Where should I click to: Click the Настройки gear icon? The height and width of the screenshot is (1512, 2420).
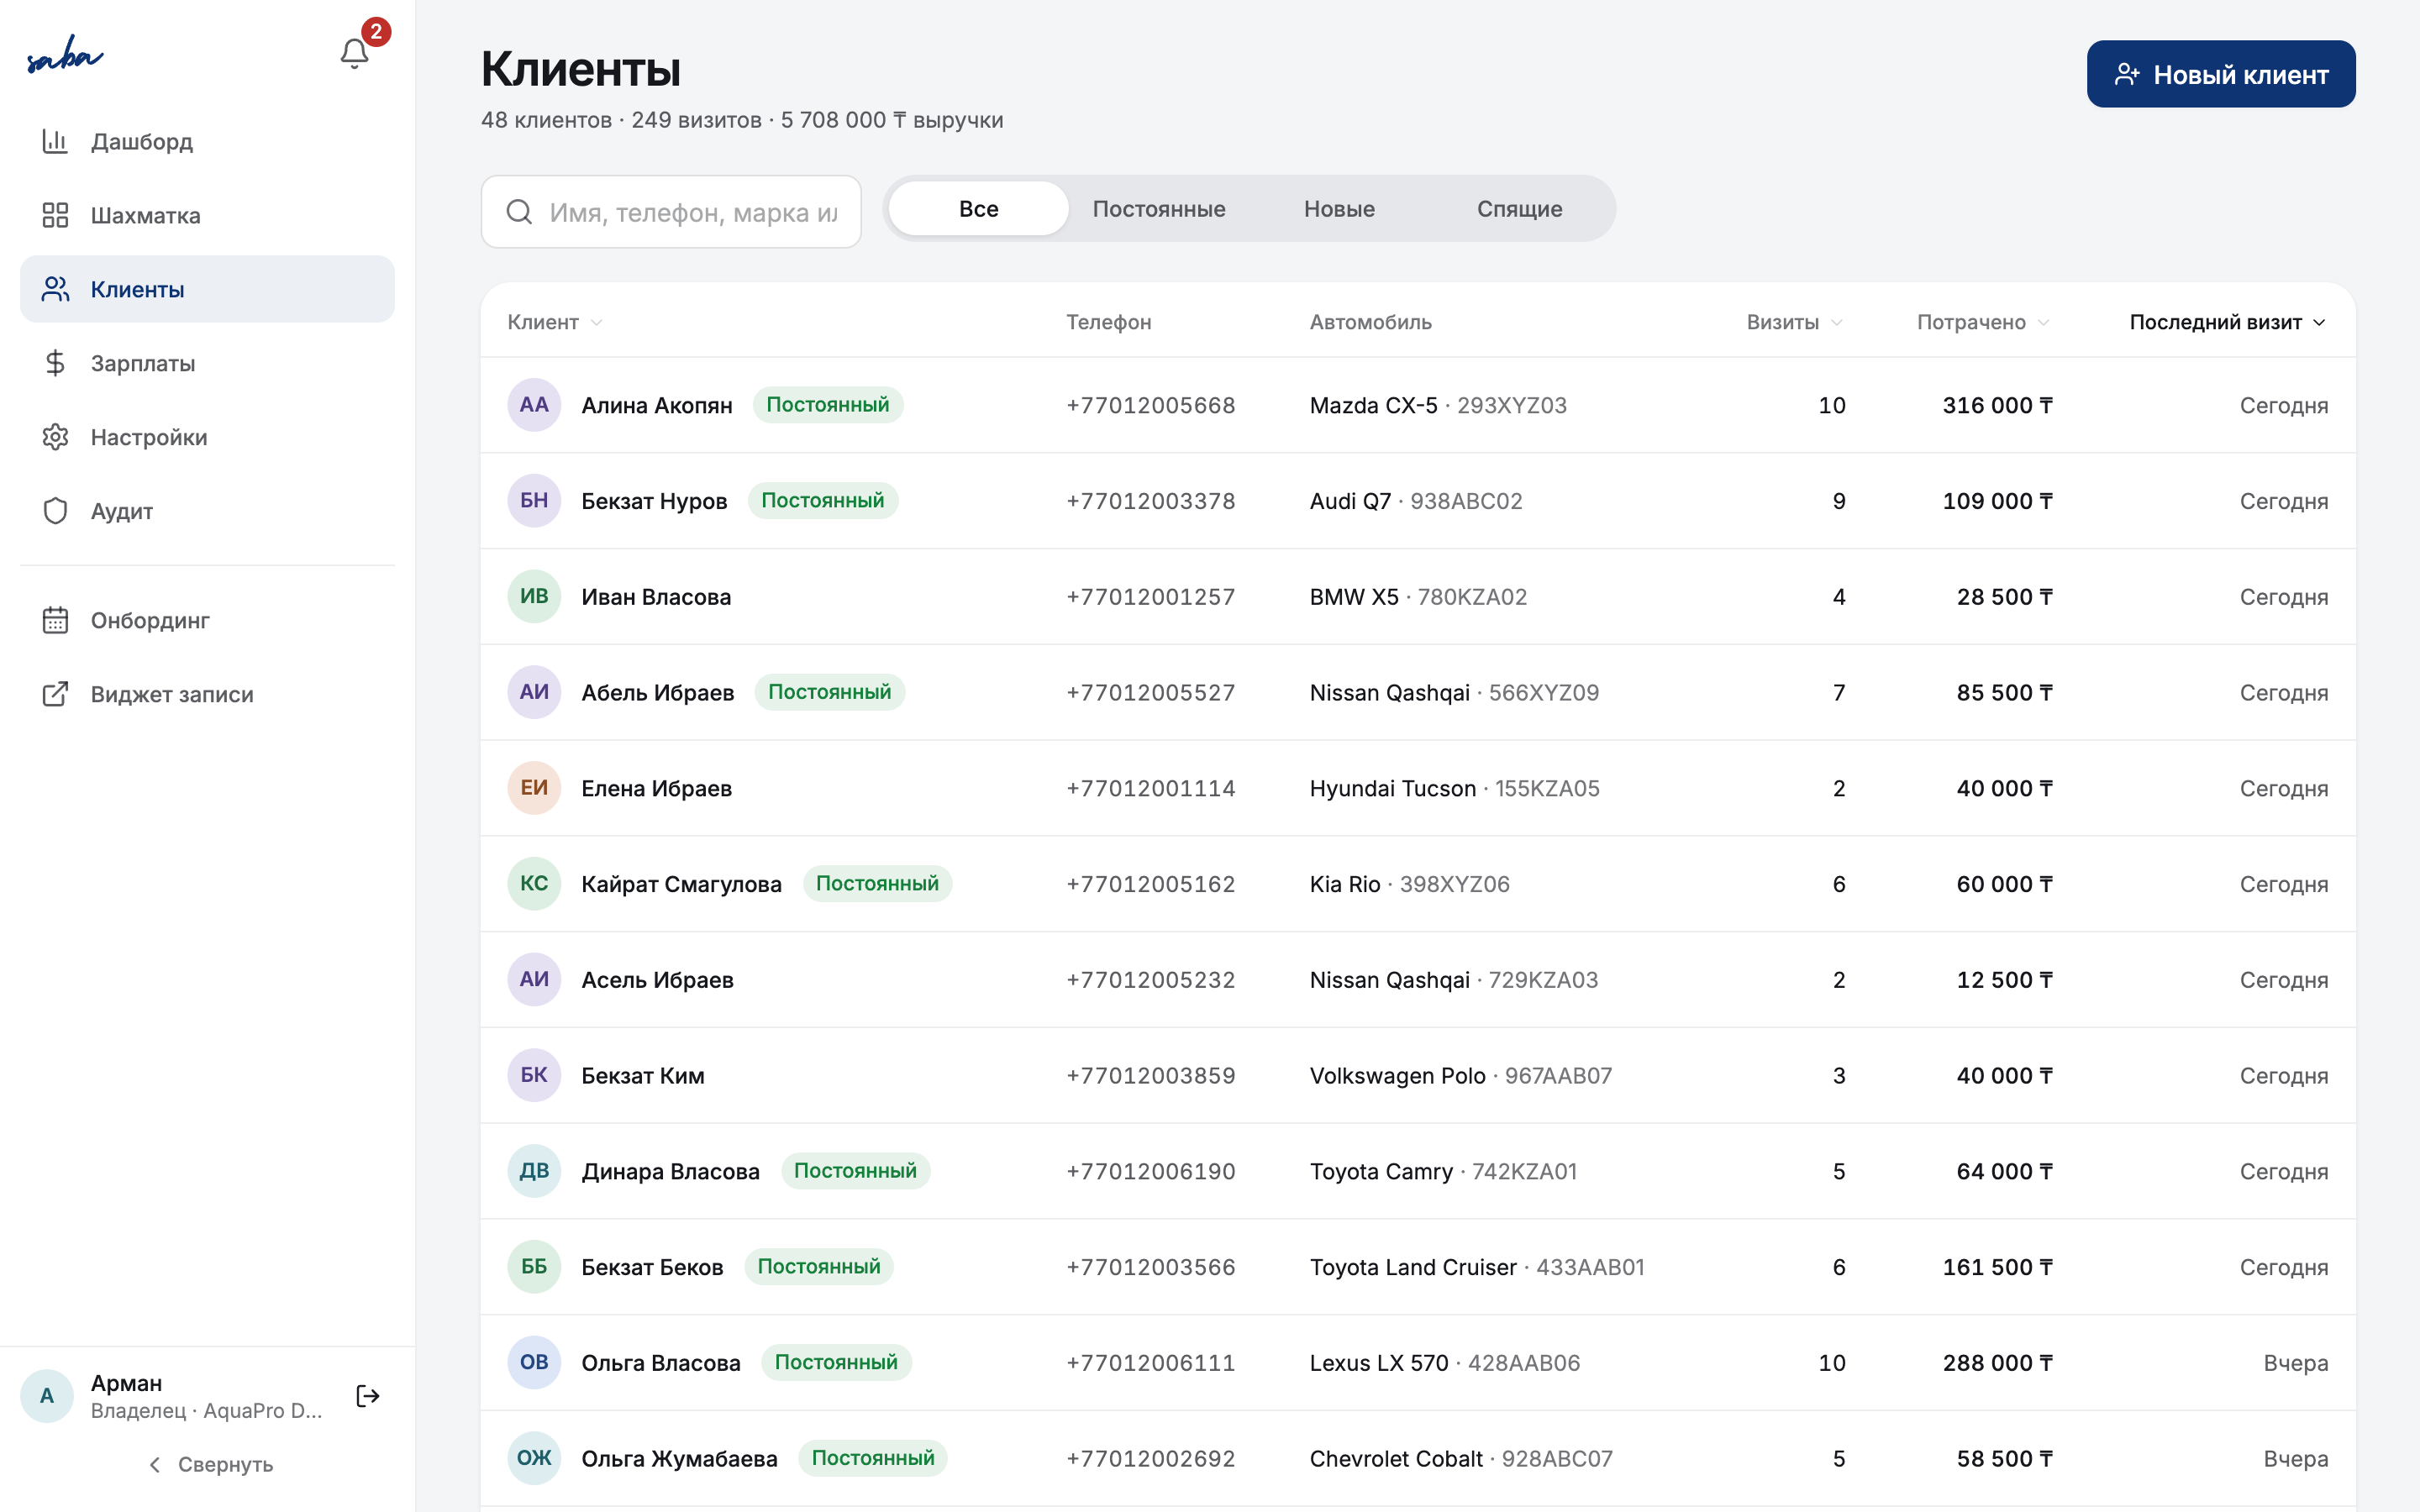pos(55,437)
